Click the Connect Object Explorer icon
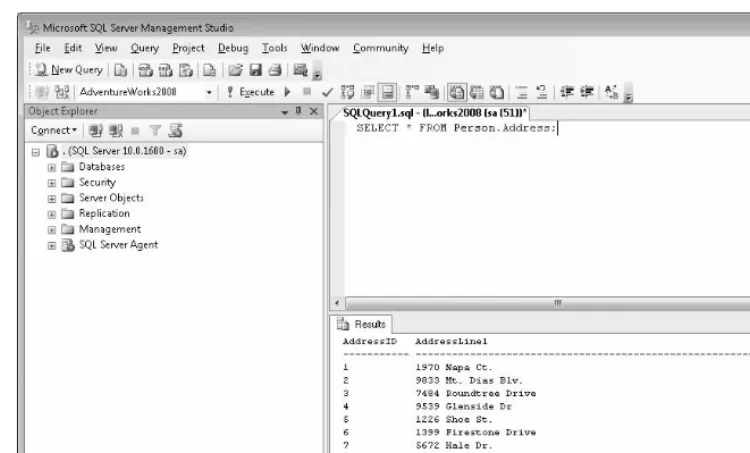The width and height of the screenshot is (750, 453). (x=96, y=131)
